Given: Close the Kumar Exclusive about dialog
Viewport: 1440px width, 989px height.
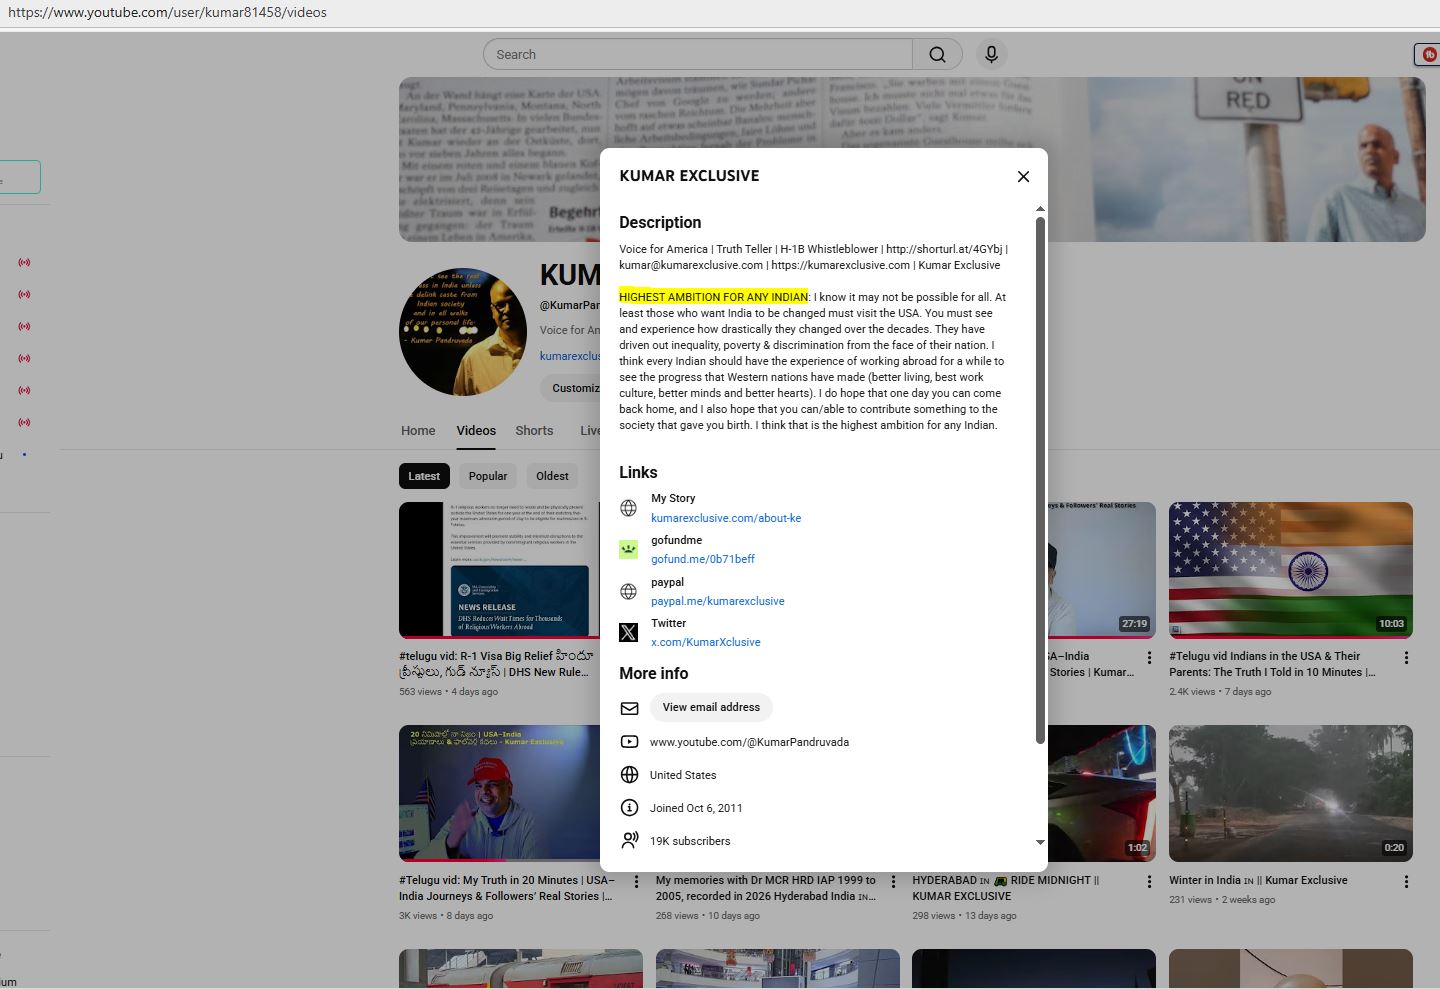Looking at the screenshot, I should coord(1023,177).
